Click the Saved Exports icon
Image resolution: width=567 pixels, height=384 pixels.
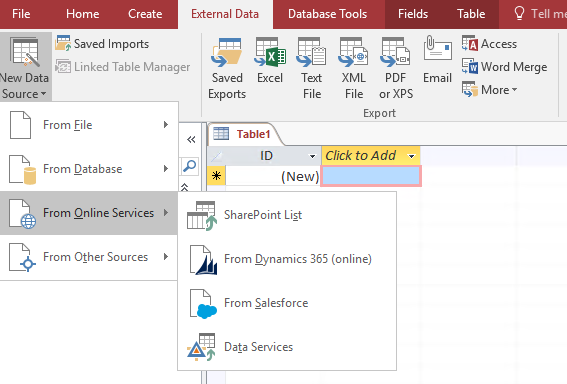click(227, 53)
